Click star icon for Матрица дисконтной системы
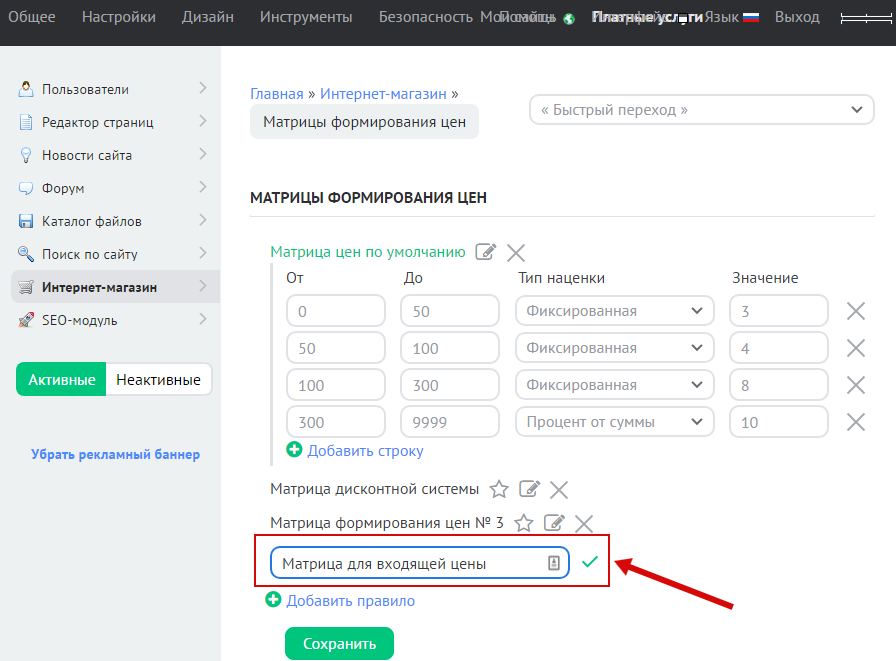This screenshot has height=661, width=896. coord(499,489)
